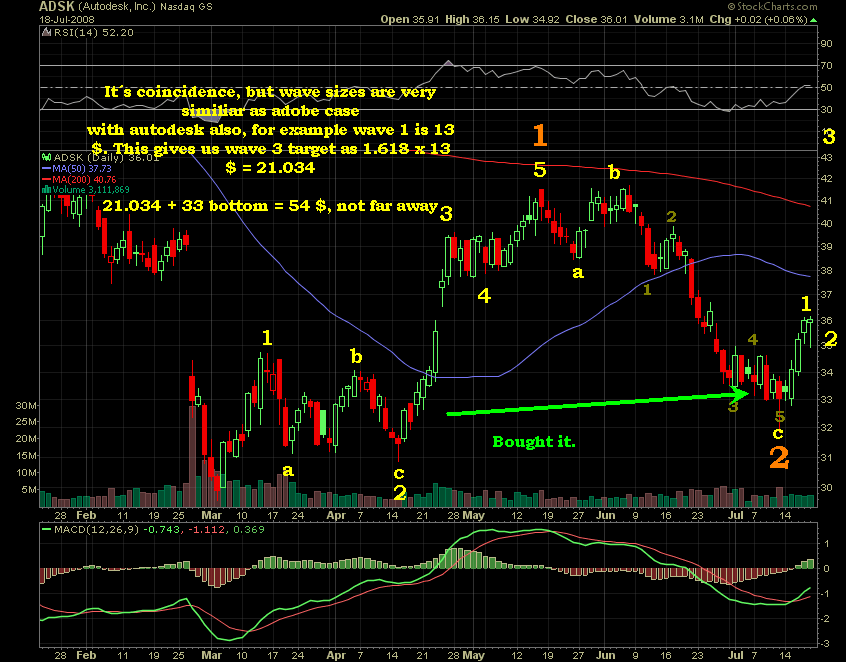Click the MACD(12,26,9) legend label

pyautogui.click(x=95, y=529)
